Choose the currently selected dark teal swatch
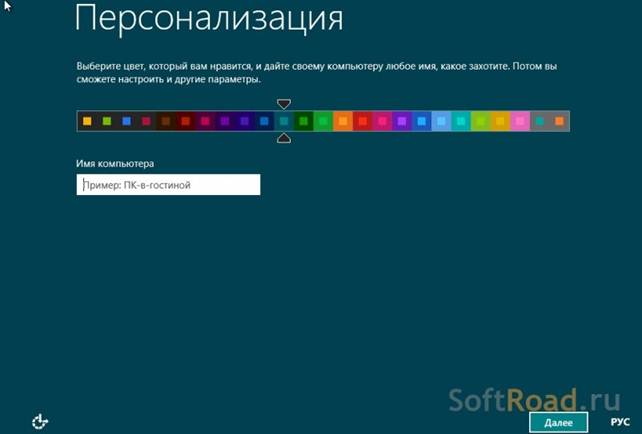Viewport: 642px width, 434px height. tap(284, 121)
